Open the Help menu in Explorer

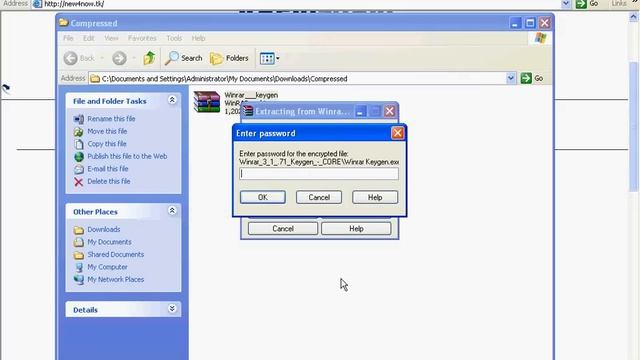pos(198,38)
